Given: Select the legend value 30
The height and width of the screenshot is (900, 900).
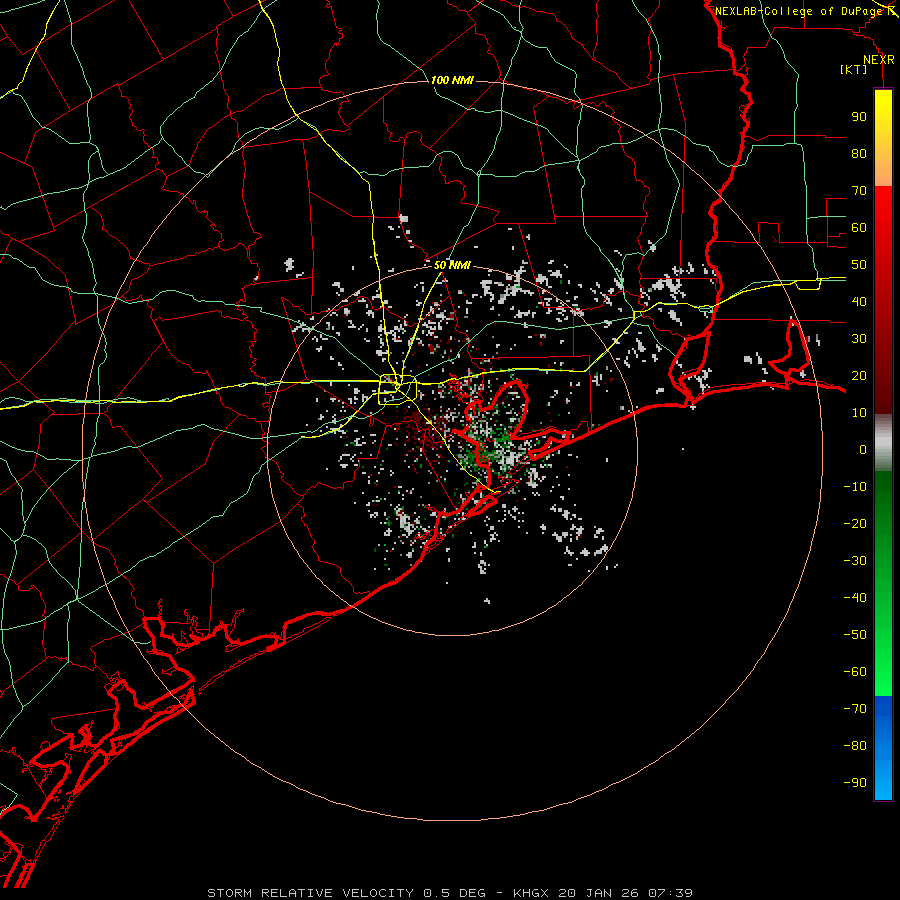Looking at the screenshot, I should tap(859, 339).
